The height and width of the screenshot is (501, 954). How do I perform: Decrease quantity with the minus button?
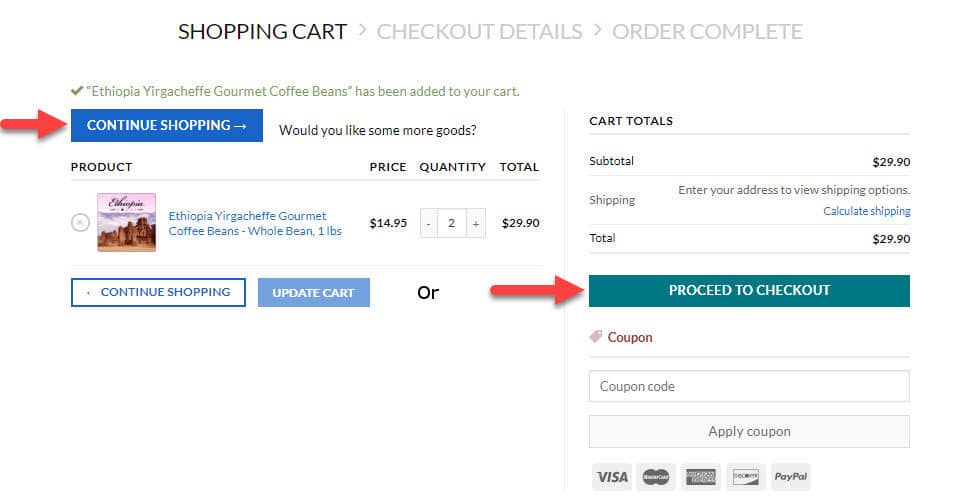tap(428, 223)
